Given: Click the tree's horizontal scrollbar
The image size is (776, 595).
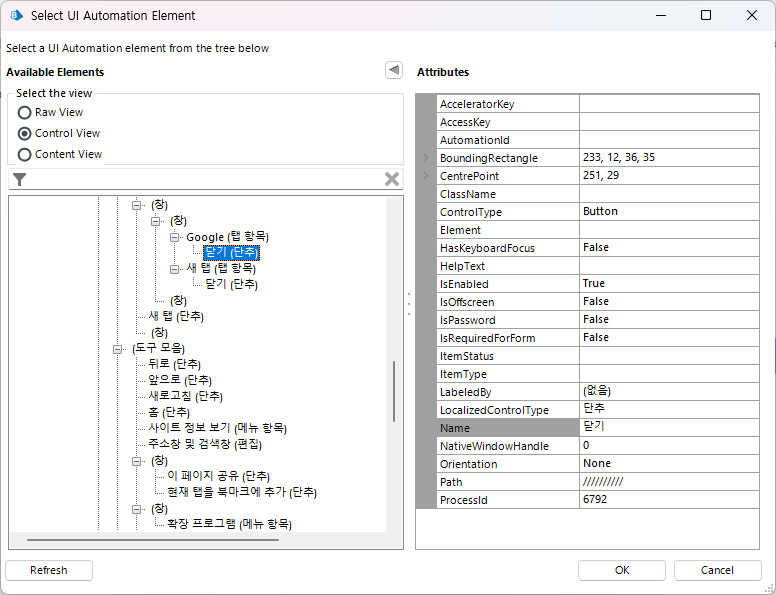Looking at the screenshot, I should pyautogui.click(x=150, y=541).
